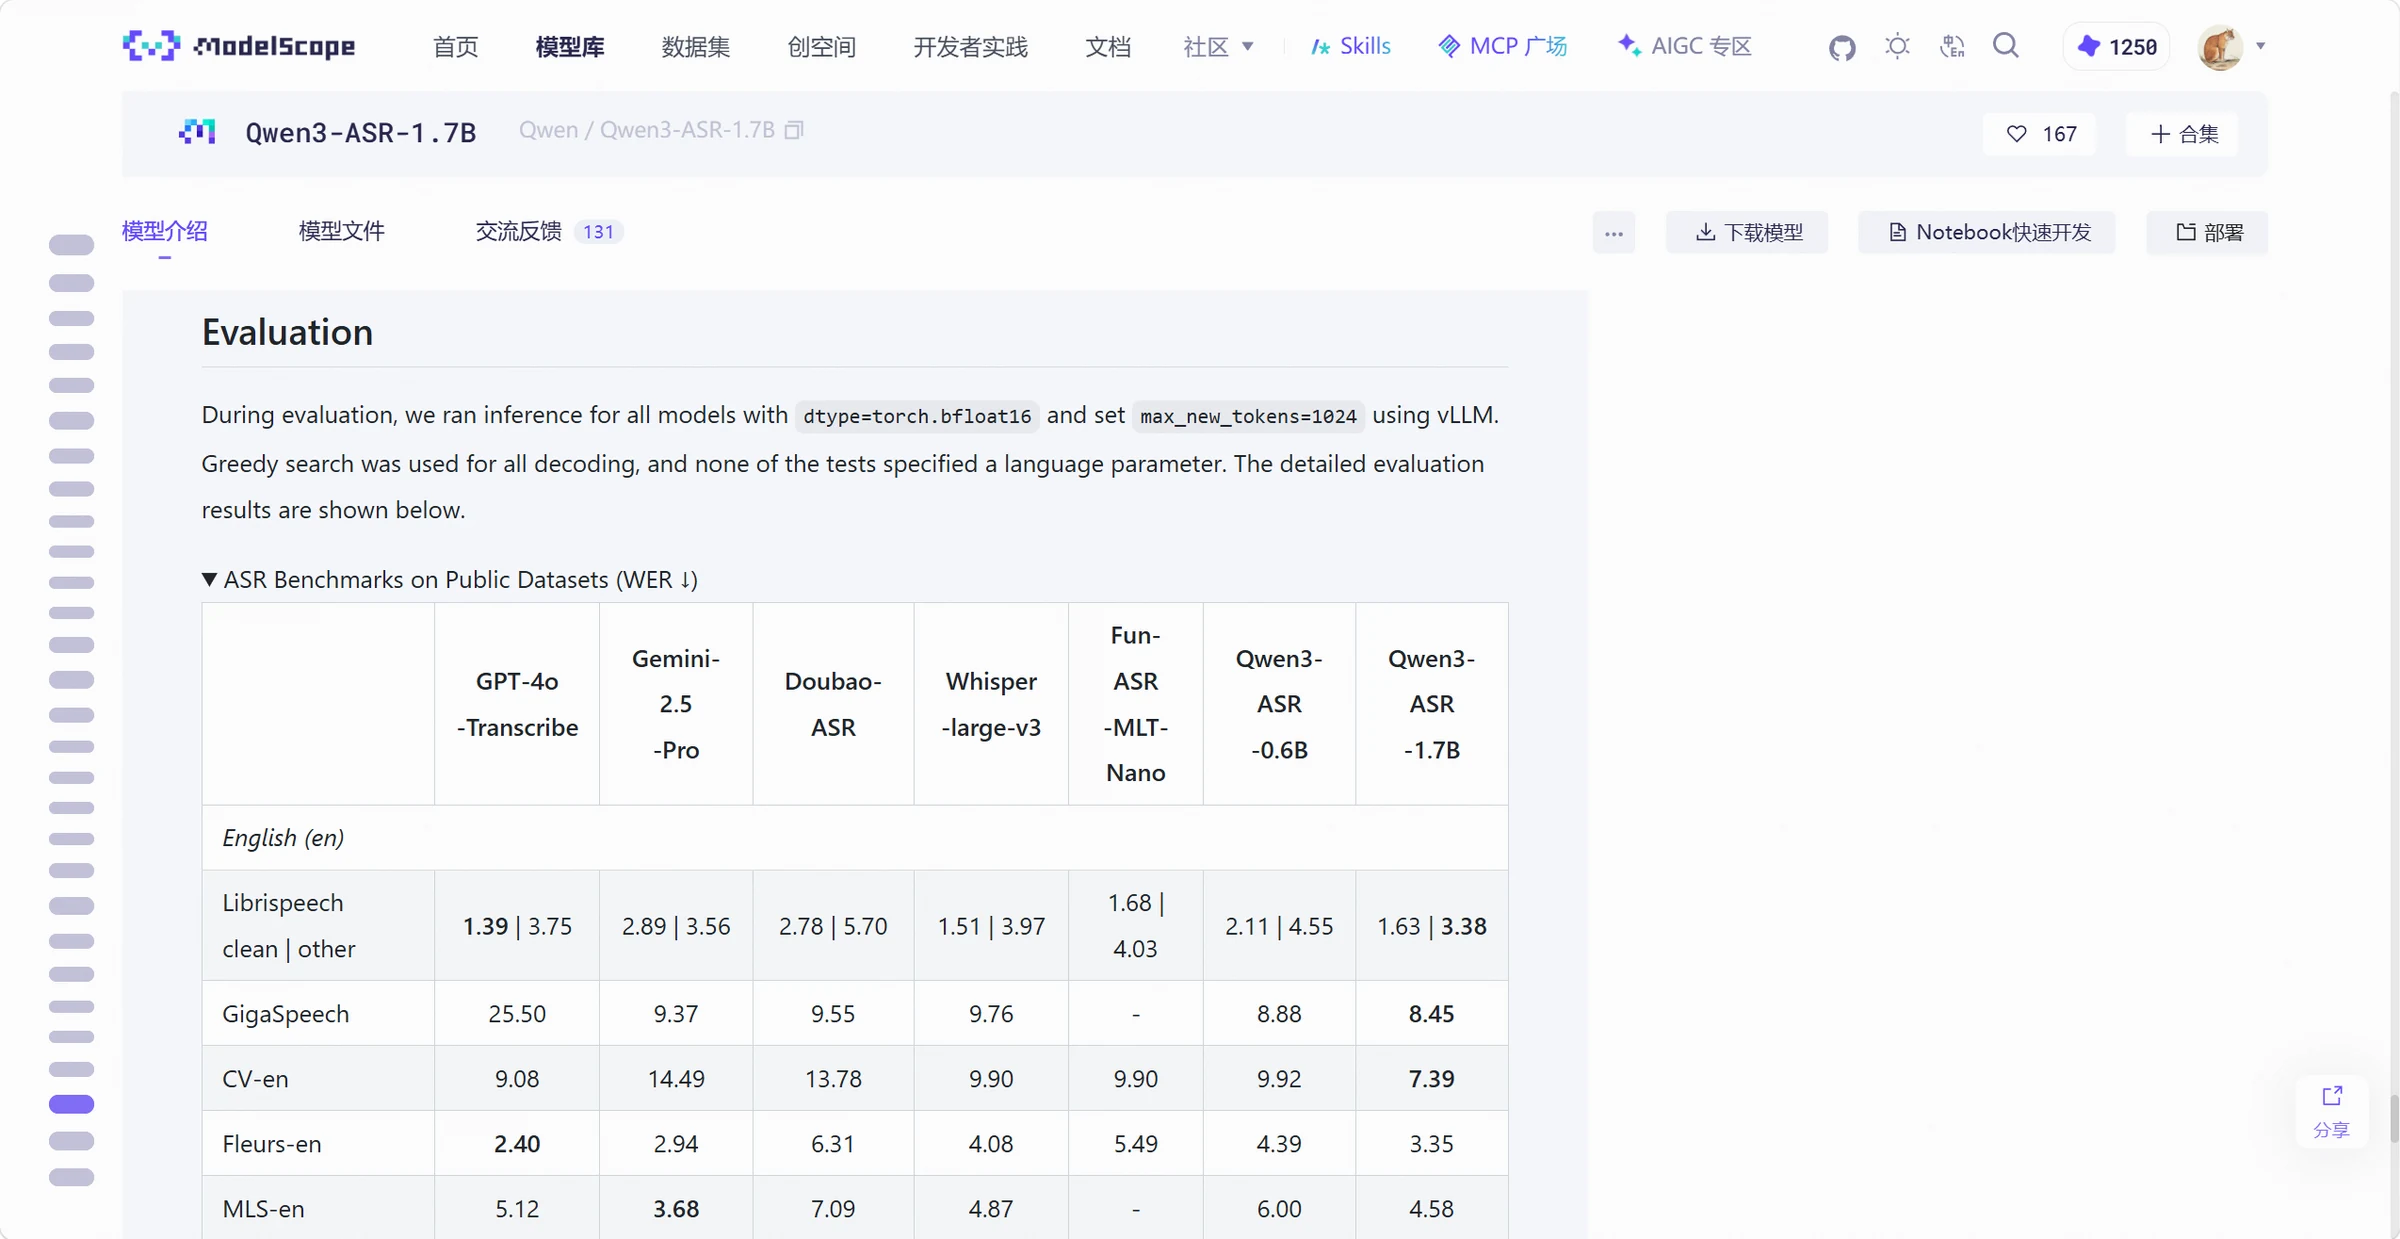Click the bold 3.68 MLS-en cell
Screen dimensions: 2400x1239
676,1209
